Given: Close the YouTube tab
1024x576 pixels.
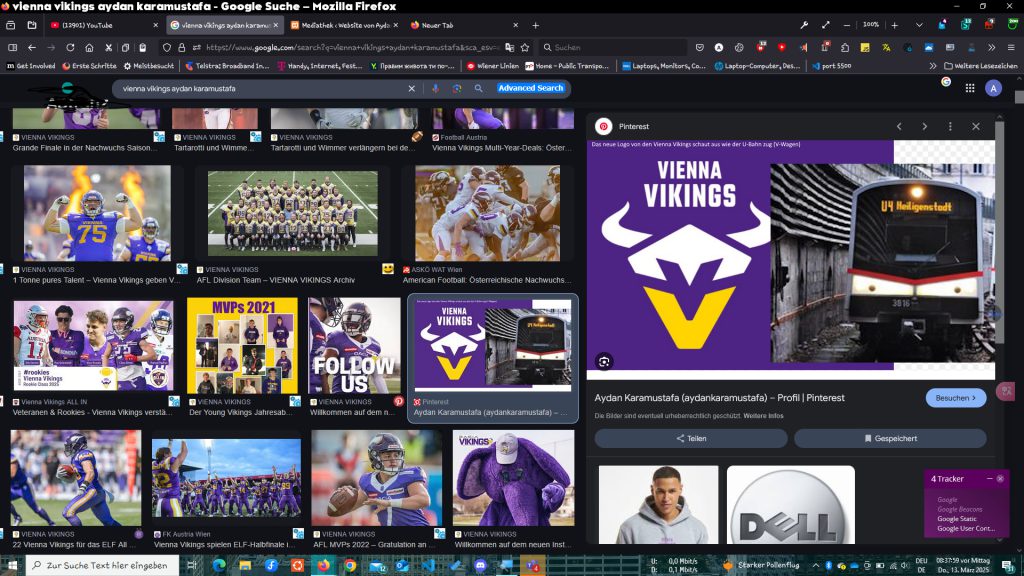Looking at the screenshot, I should (155, 25).
